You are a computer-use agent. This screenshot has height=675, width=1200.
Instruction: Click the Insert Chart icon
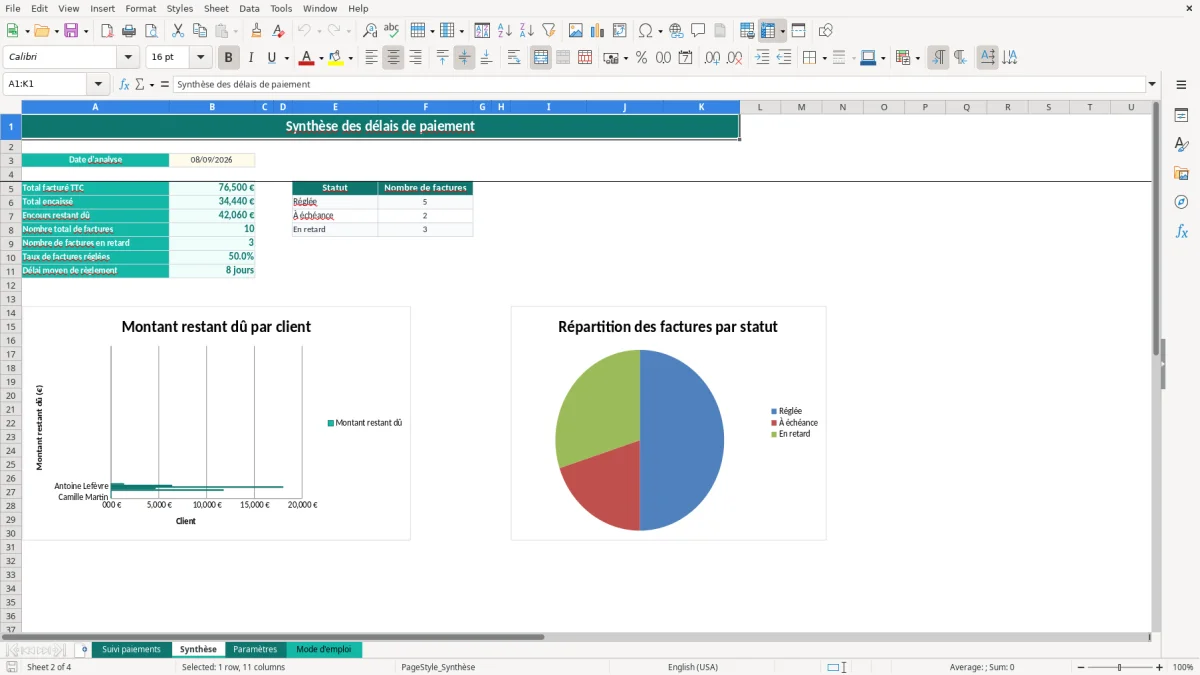pos(598,31)
